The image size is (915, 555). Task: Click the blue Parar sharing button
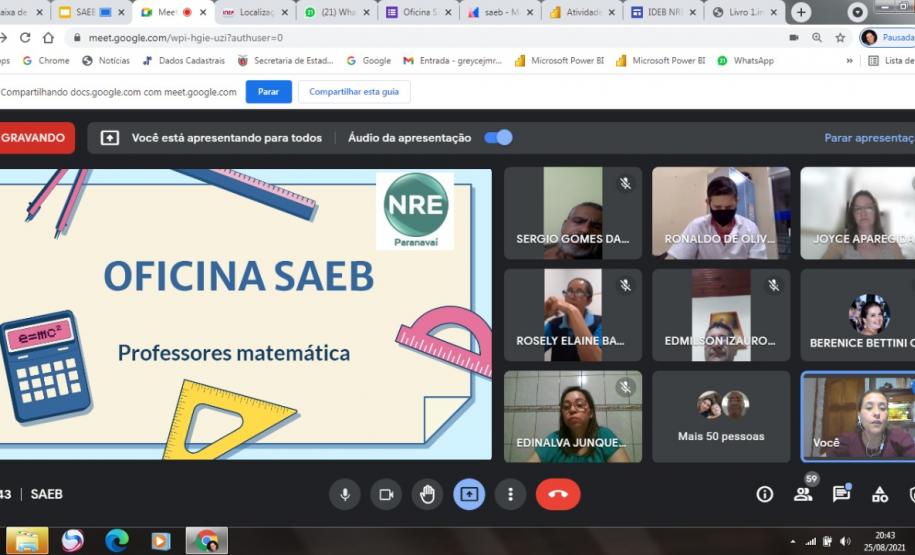tap(268, 92)
